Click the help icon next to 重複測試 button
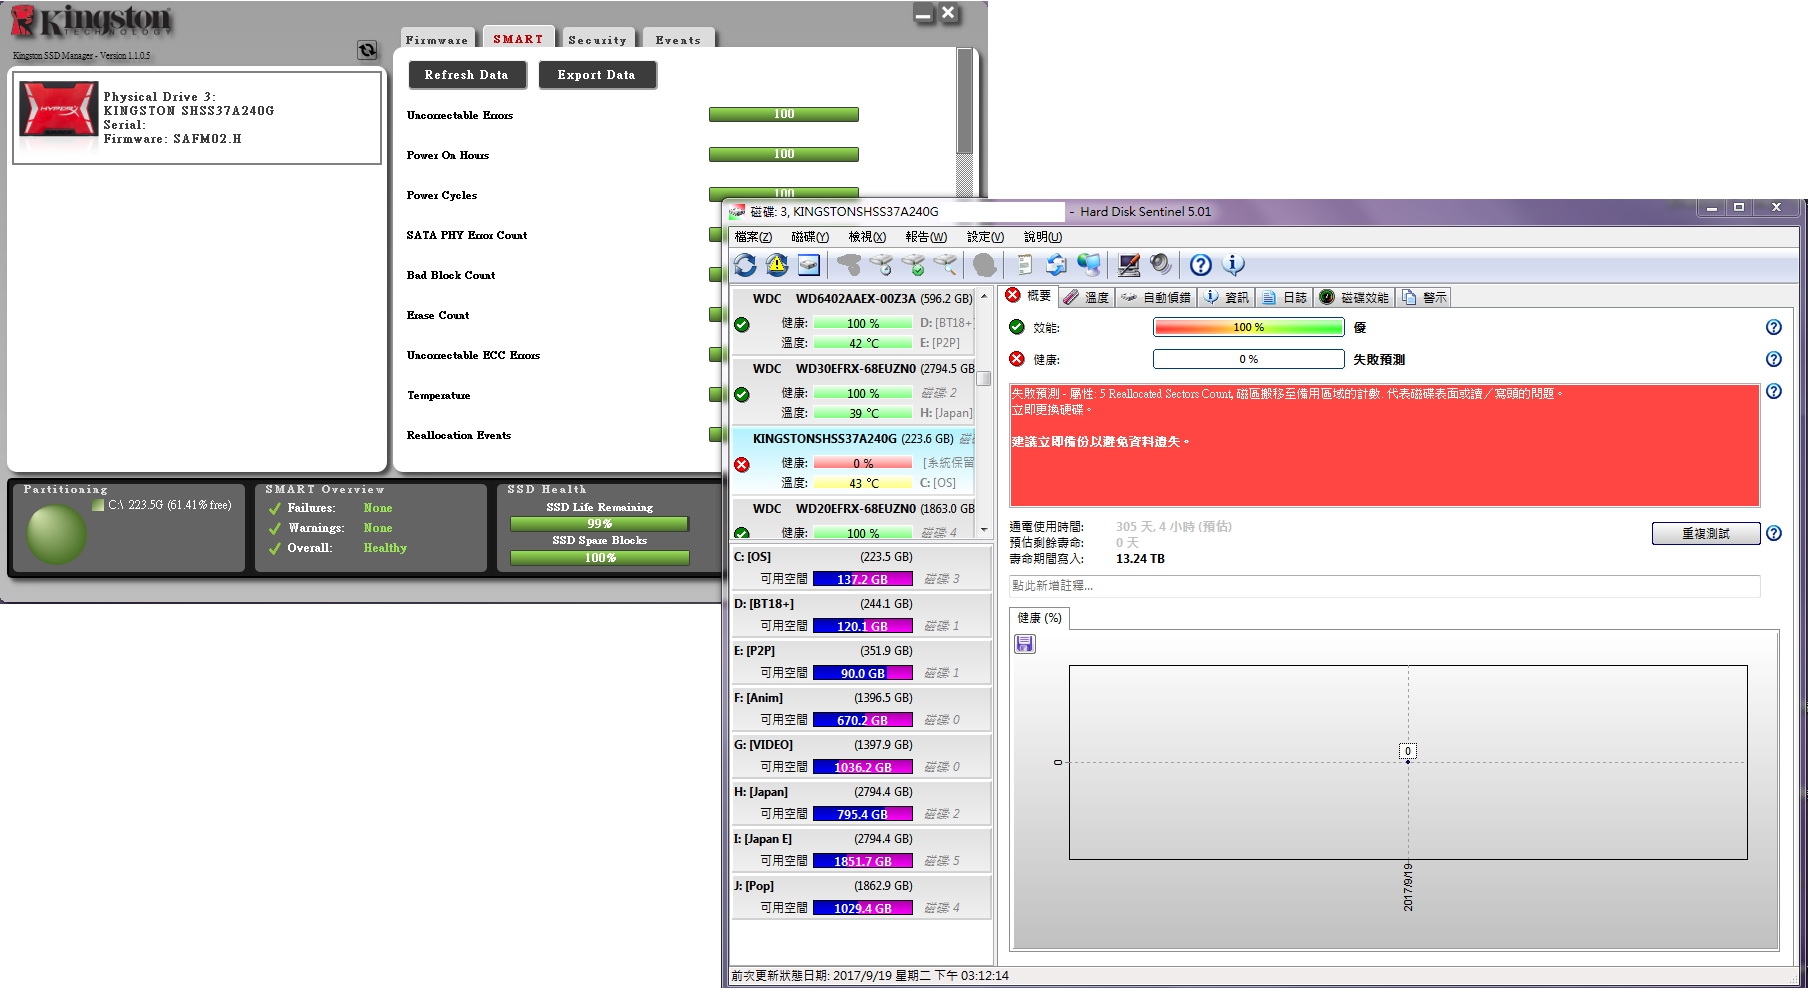The height and width of the screenshot is (988, 1808). coord(1773,533)
